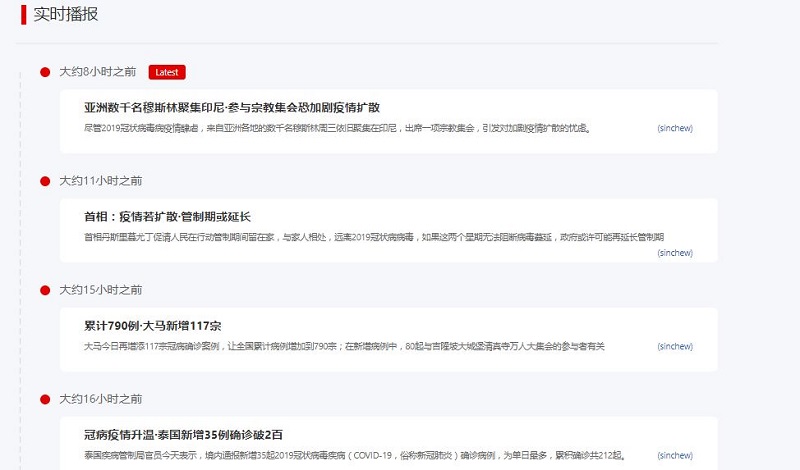Click summary text starting with 大马今日再增添117宗
The height and width of the screenshot is (470, 800).
coord(344,346)
